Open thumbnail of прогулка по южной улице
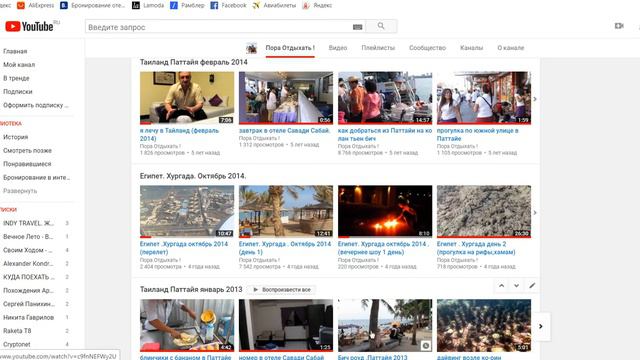This screenshot has width=640, height=360. click(484, 98)
